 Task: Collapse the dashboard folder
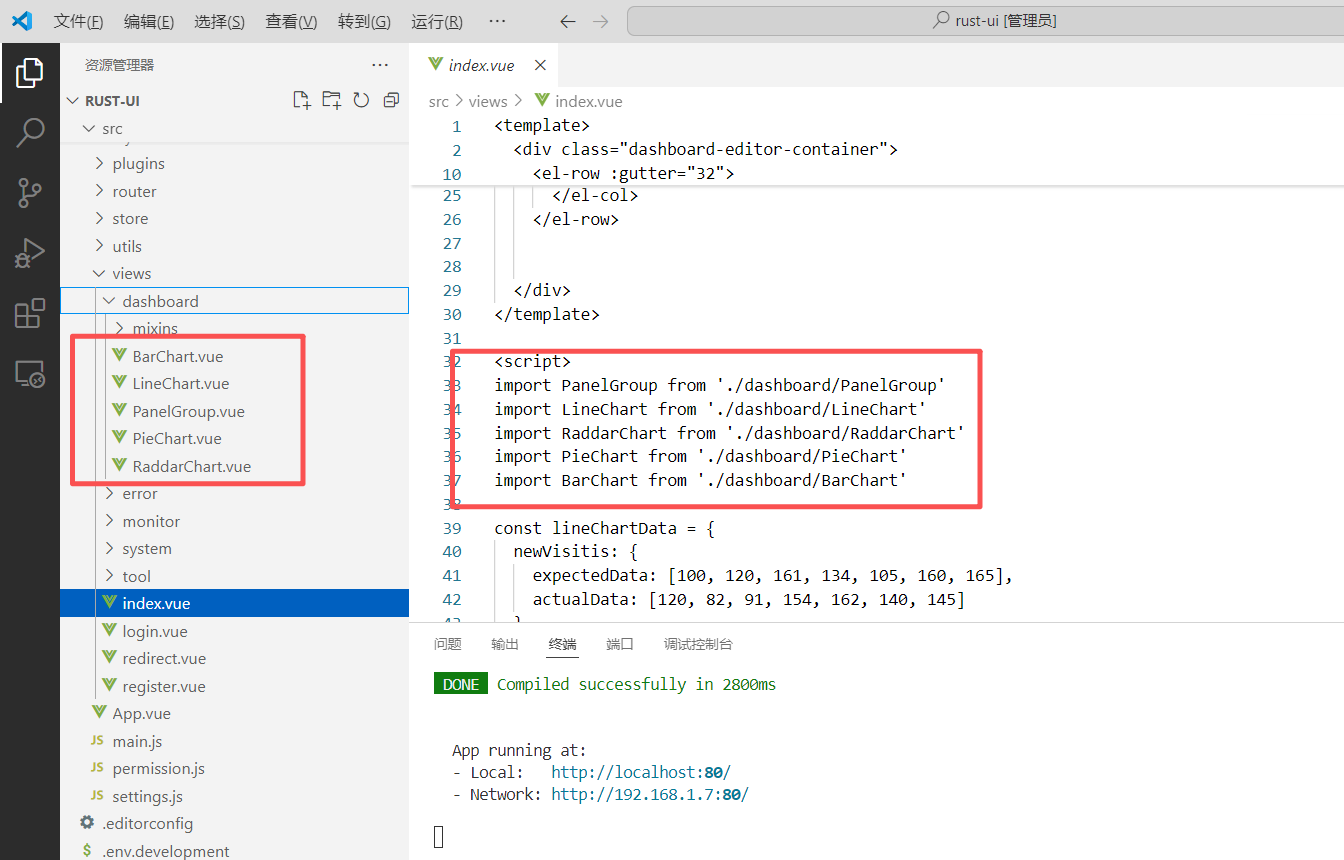160,301
